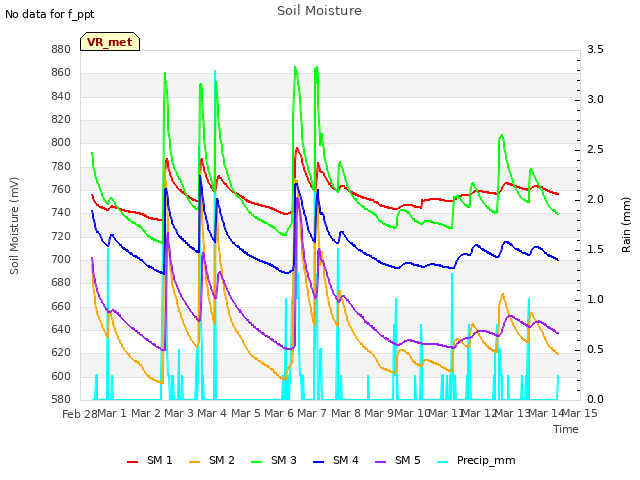Click the 840 left axis value
The width and height of the screenshot is (640, 480).
pyautogui.click(x=61, y=97)
